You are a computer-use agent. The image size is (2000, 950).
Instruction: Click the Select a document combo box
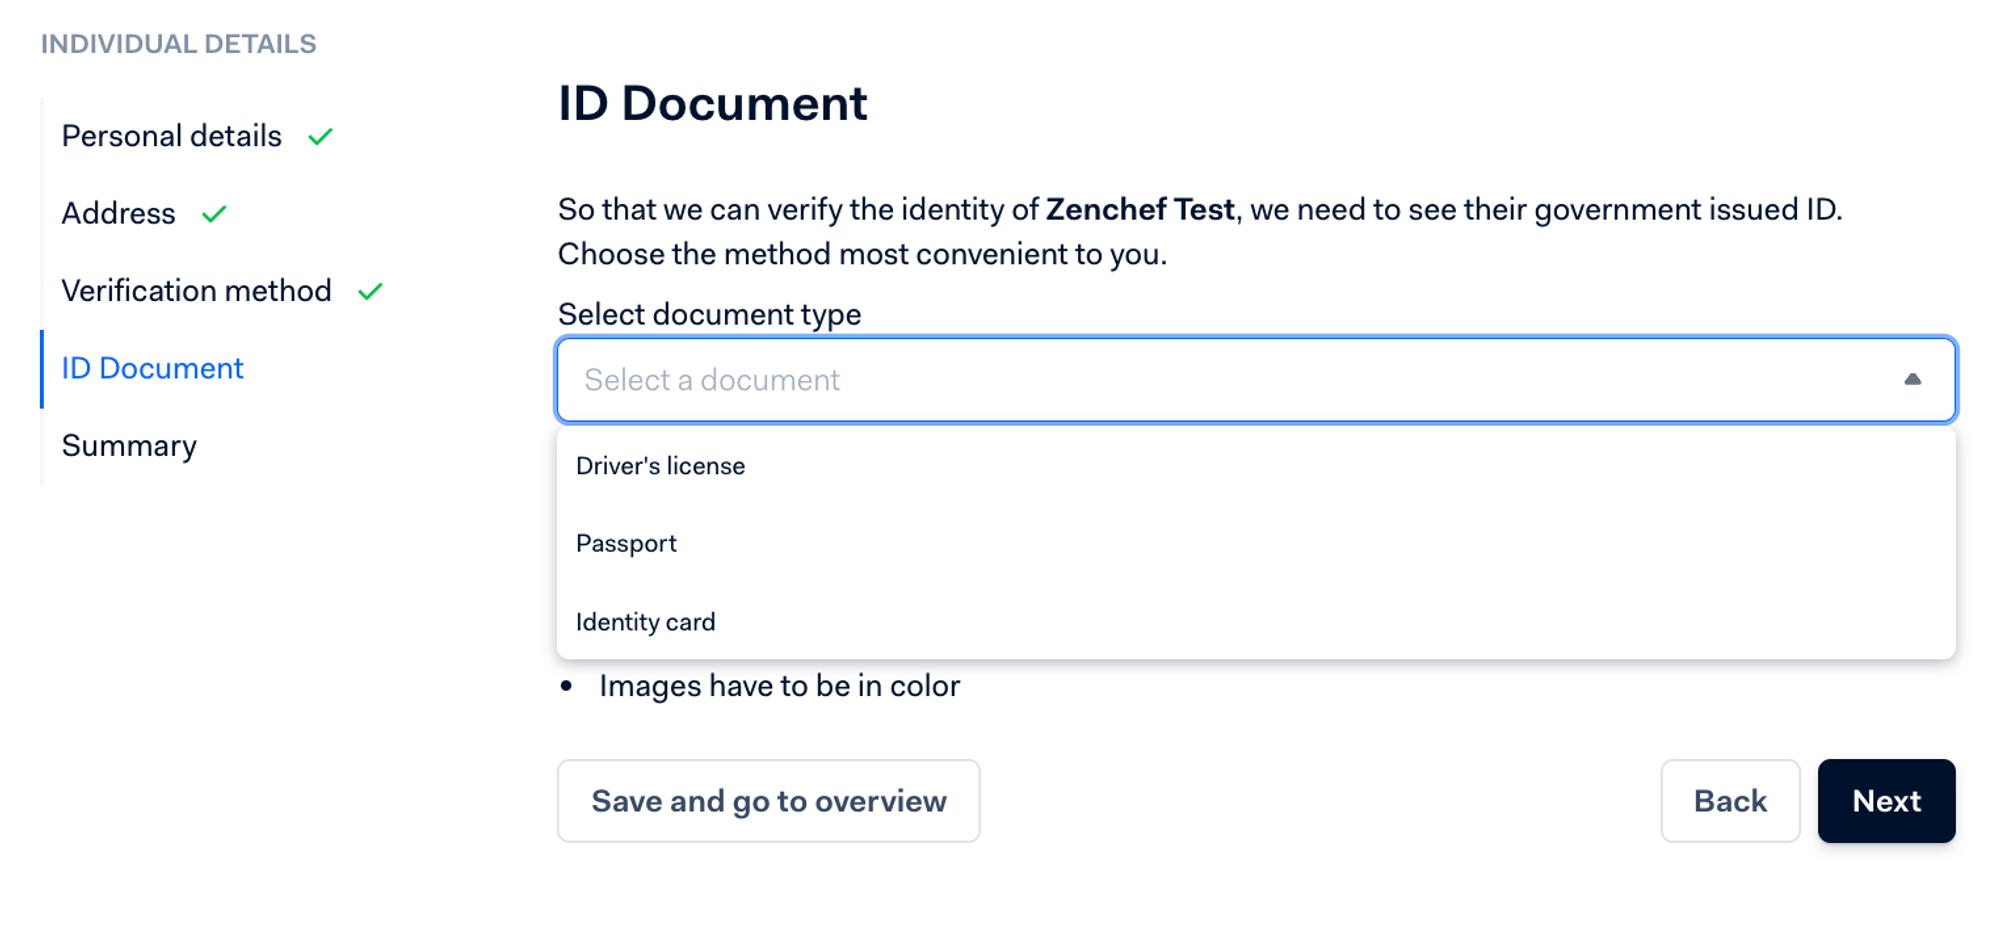click(x=1200, y=380)
